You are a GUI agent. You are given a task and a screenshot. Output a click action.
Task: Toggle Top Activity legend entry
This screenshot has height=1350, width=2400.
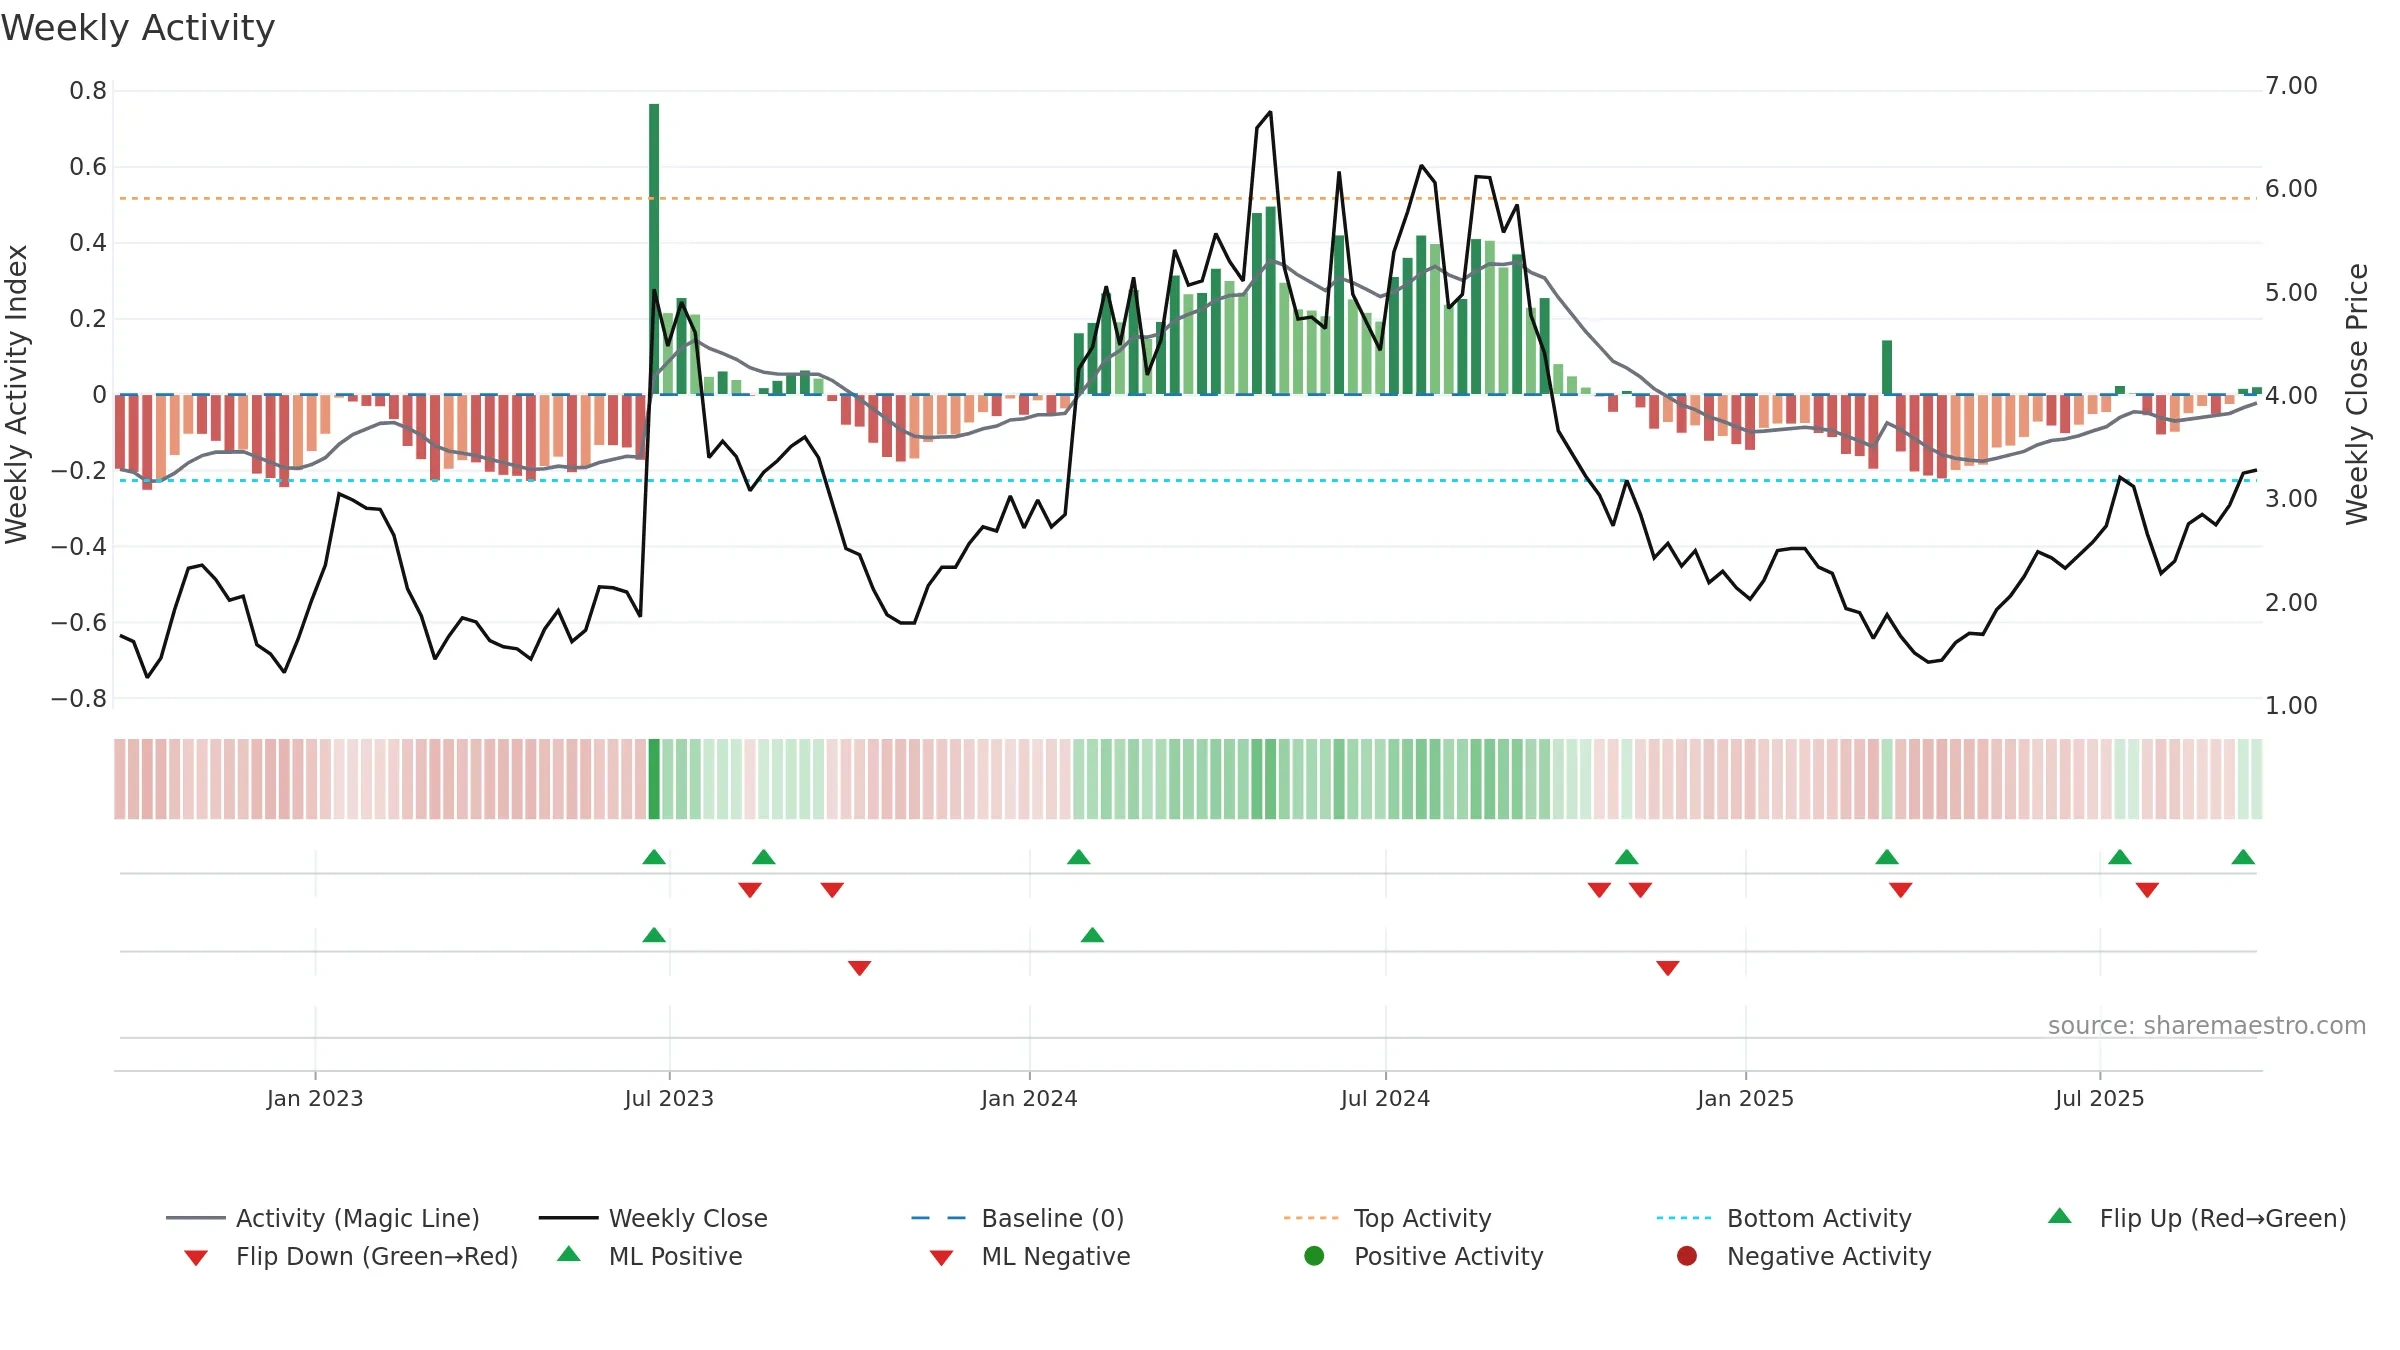click(x=1387, y=1218)
